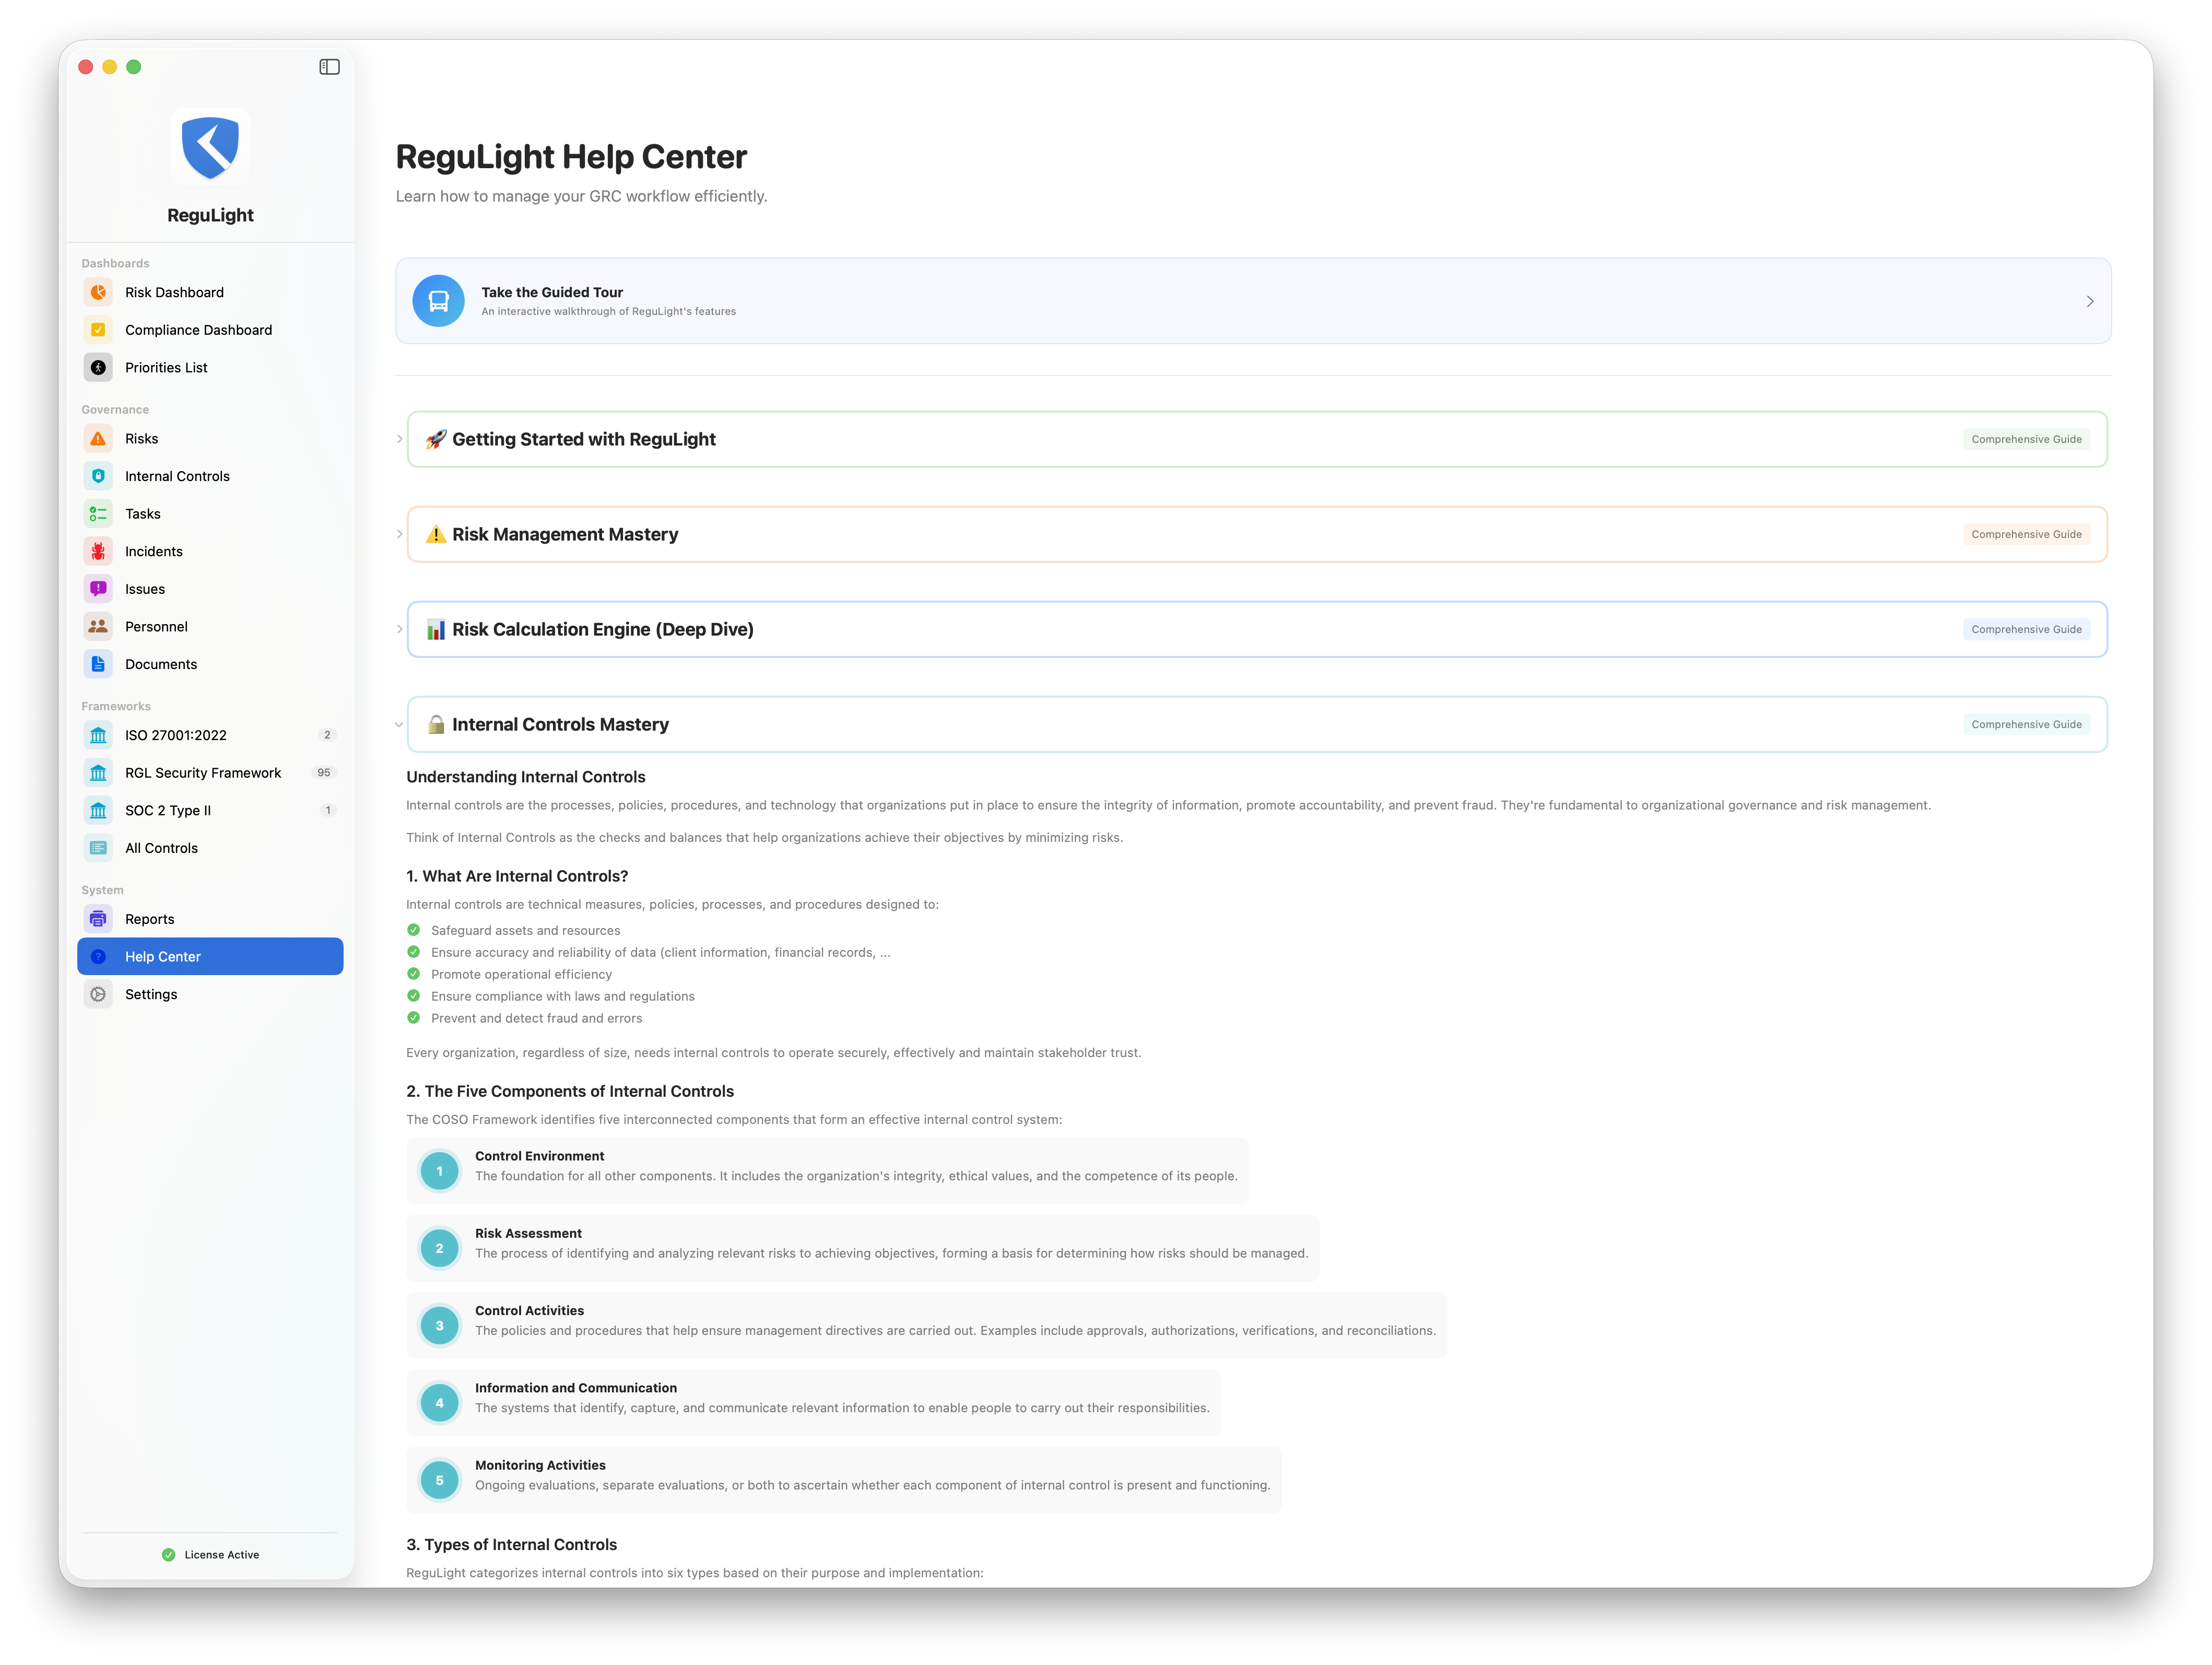The image size is (2212, 1665).
Task: Open the Tasks checklist icon
Action: coord(98,514)
